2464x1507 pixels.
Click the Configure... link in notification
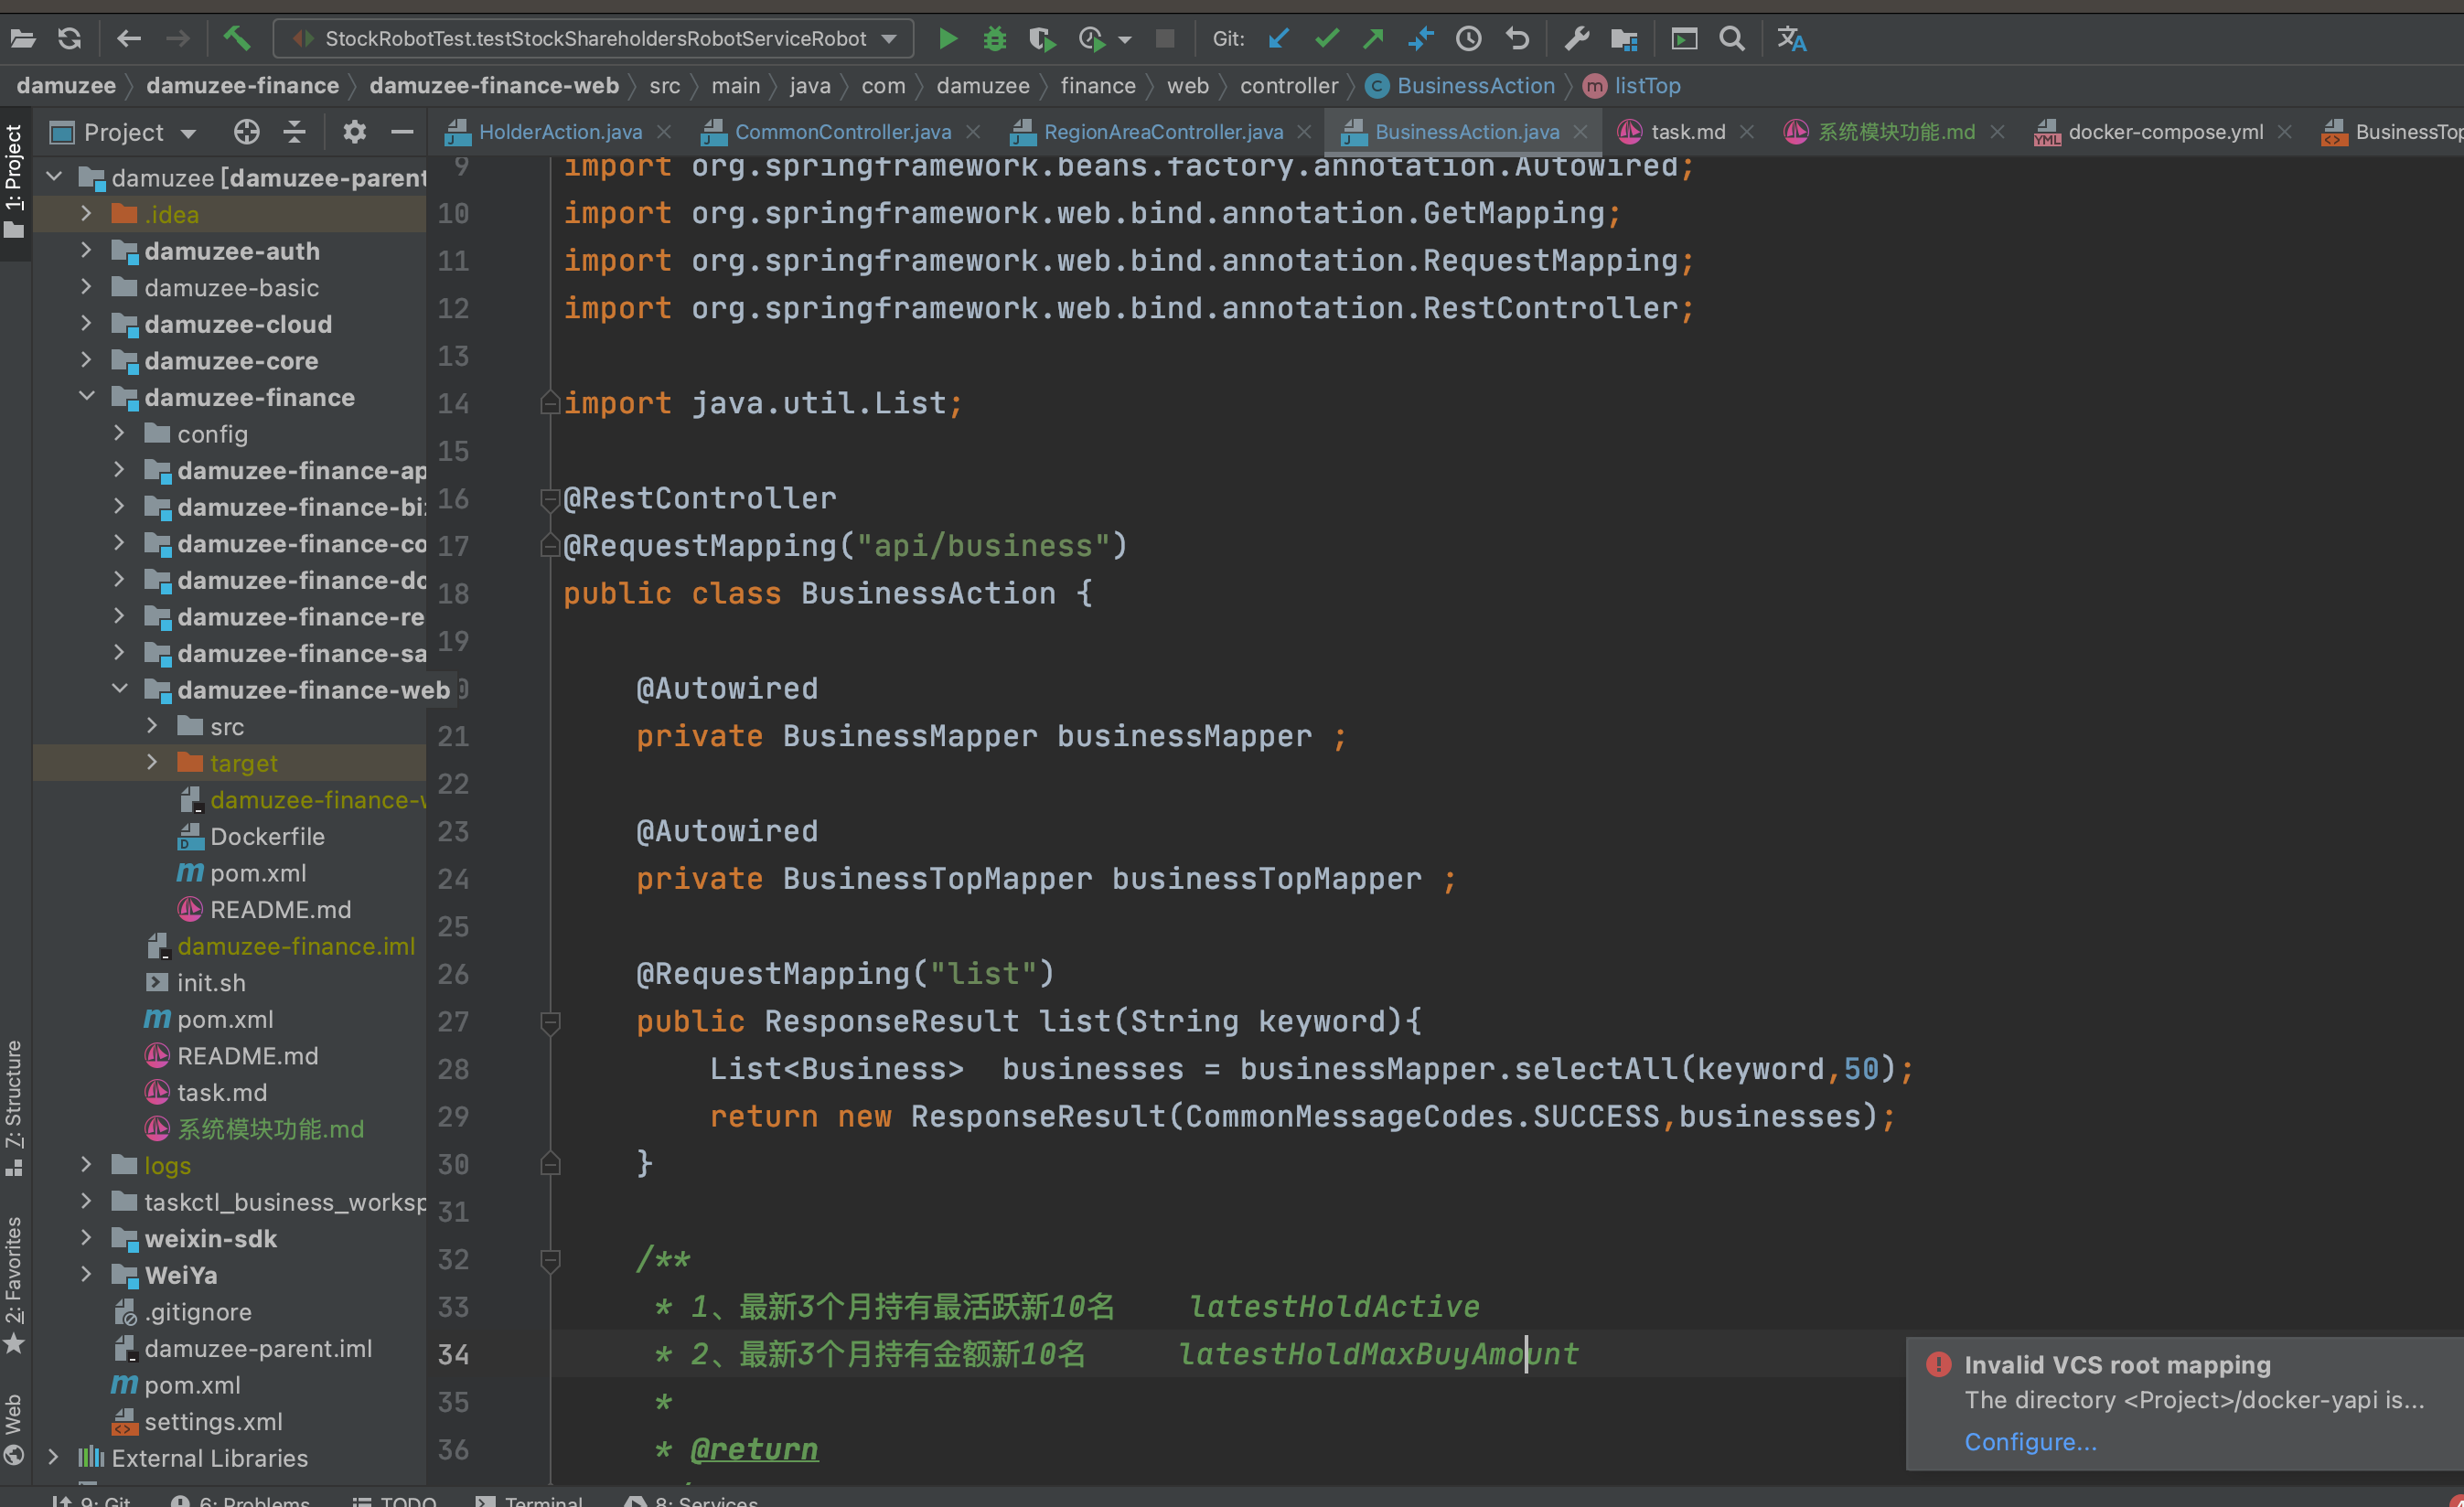click(x=2030, y=1441)
